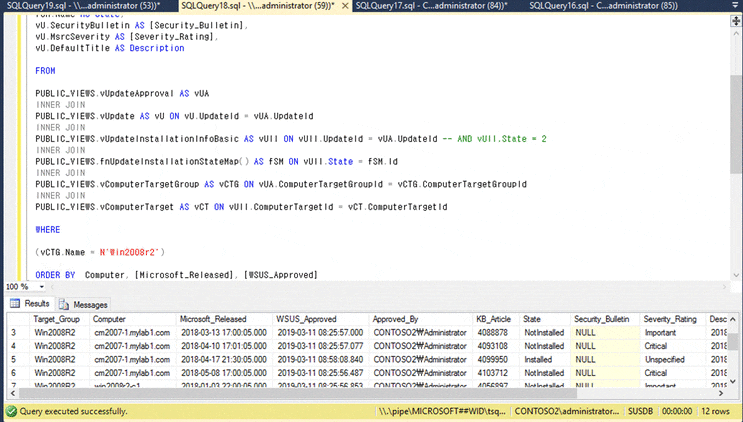
Task: Switch to the SQLQuery16.sql tab
Action: click(603, 6)
